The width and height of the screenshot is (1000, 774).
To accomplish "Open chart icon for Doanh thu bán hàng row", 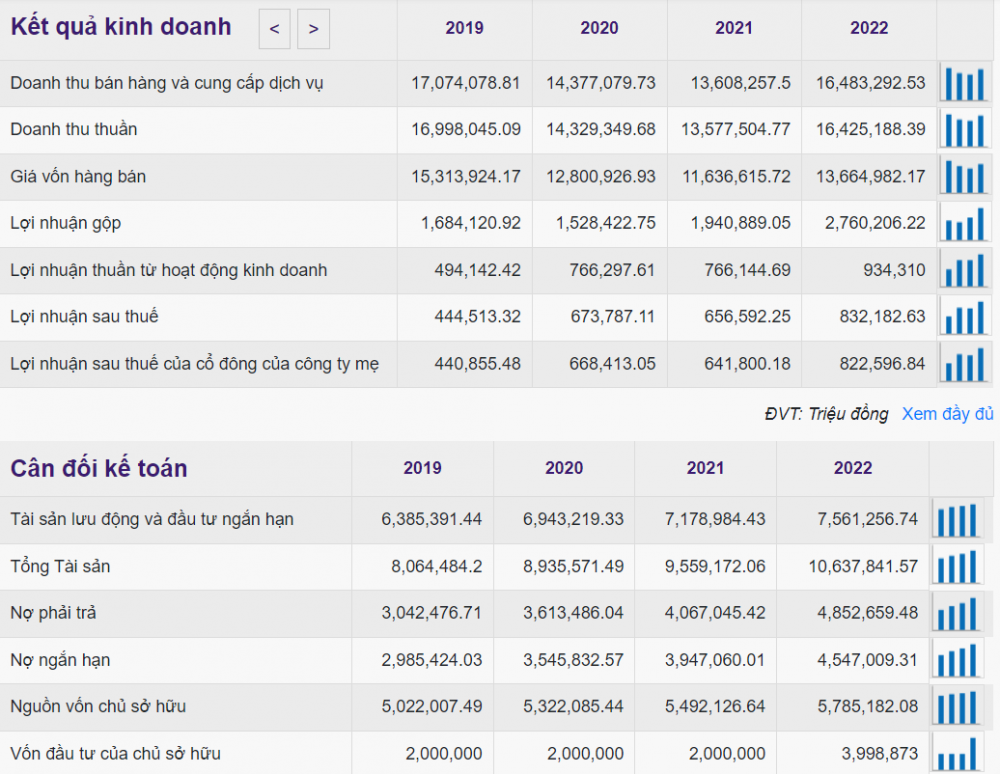I will (965, 84).
